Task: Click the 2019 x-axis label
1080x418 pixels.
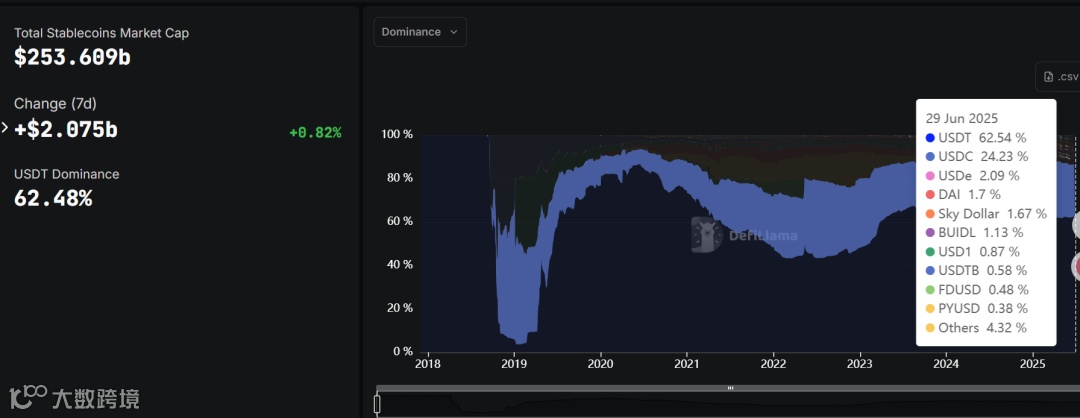Action: tap(514, 363)
